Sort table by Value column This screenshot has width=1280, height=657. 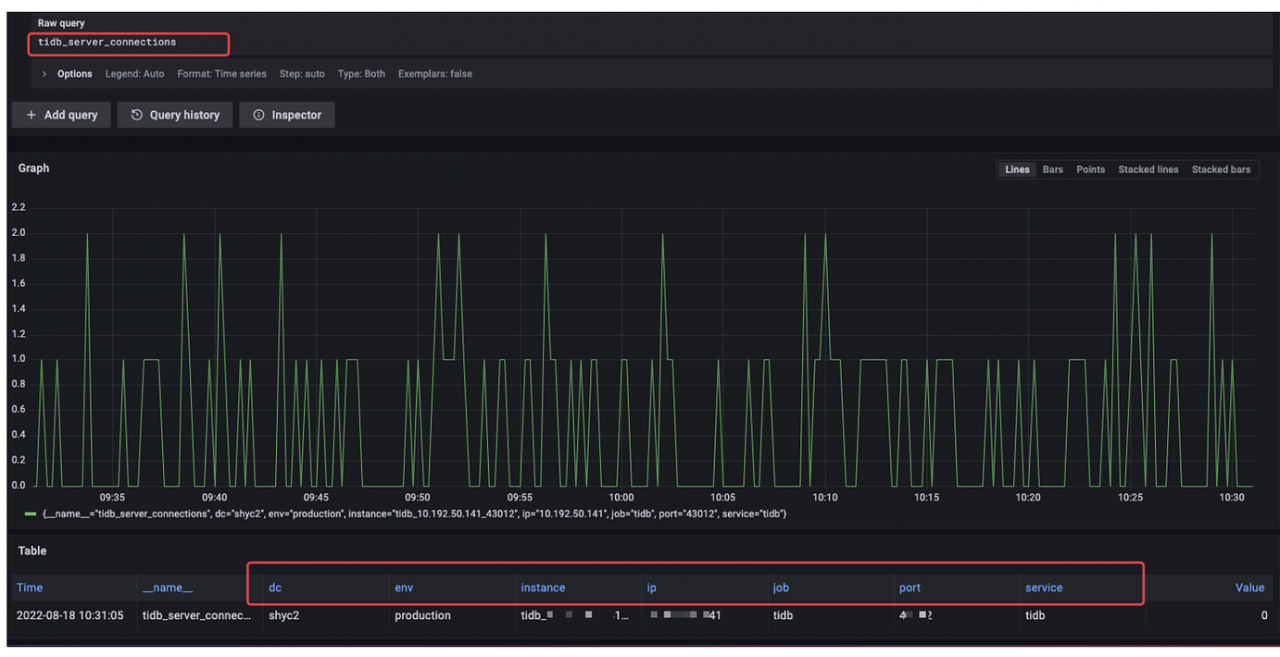pos(1250,588)
